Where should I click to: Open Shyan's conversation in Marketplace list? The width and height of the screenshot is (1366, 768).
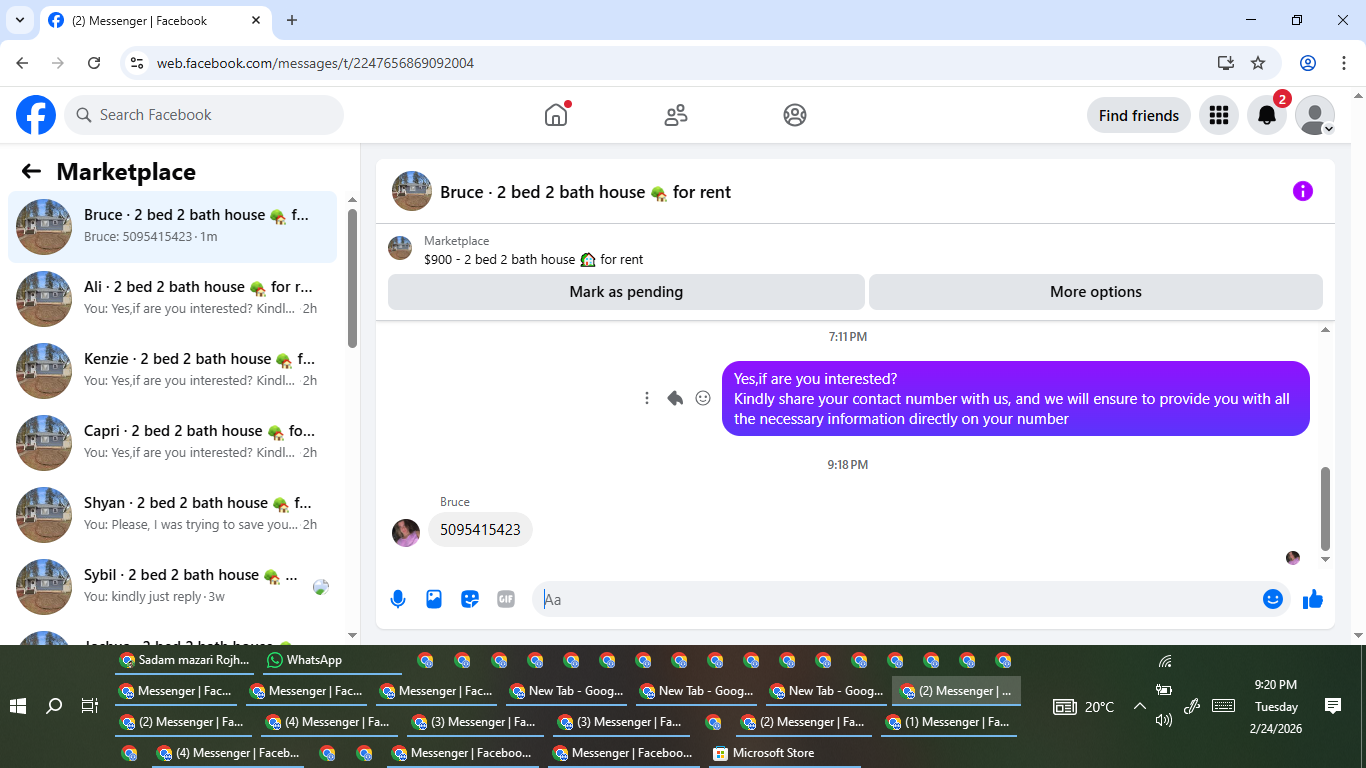pyautogui.click(x=173, y=515)
